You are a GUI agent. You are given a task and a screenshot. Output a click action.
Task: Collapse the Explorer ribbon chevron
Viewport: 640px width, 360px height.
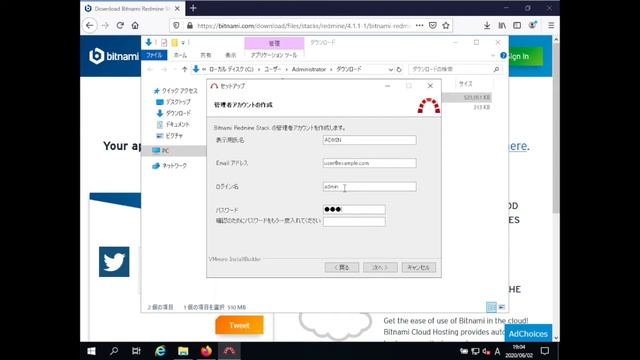pyautogui.click(x=493, y=56)
